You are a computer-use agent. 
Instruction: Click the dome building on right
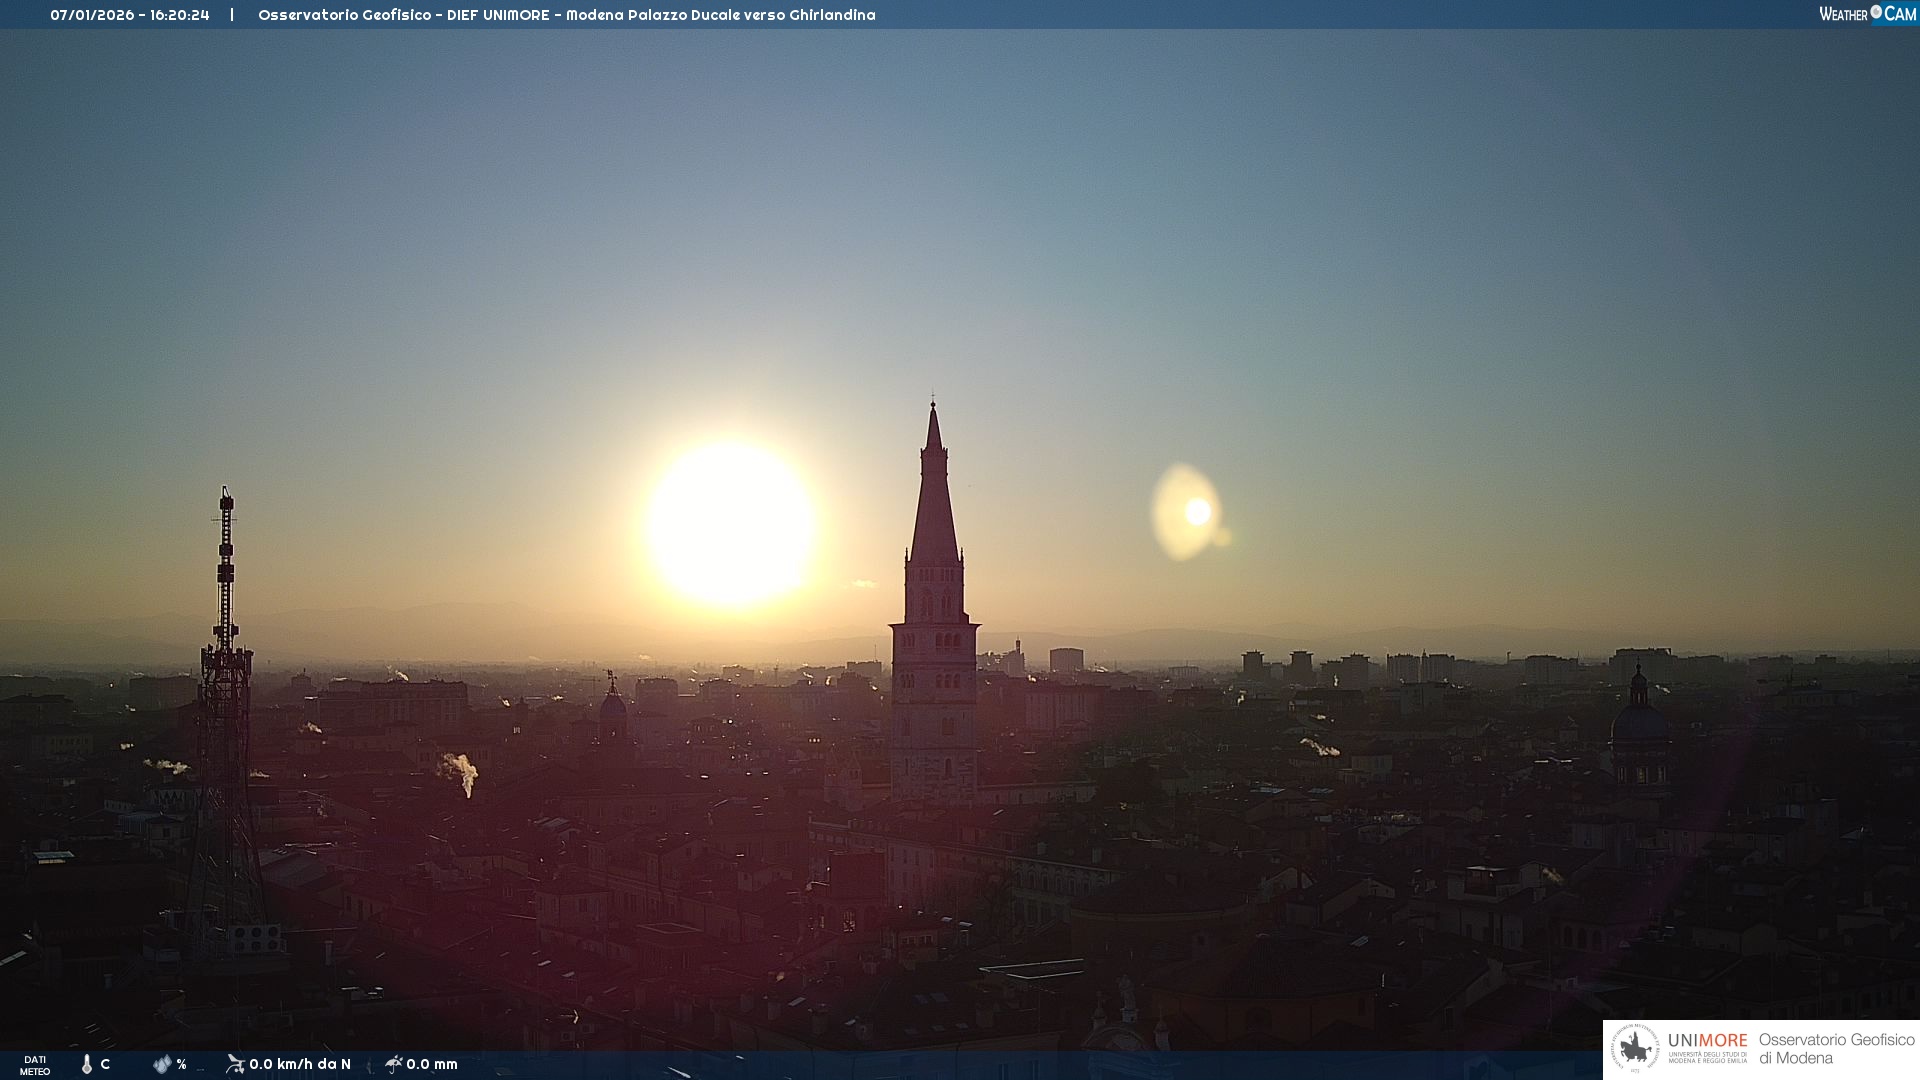pyautogui.click(x=1639, y=720)
